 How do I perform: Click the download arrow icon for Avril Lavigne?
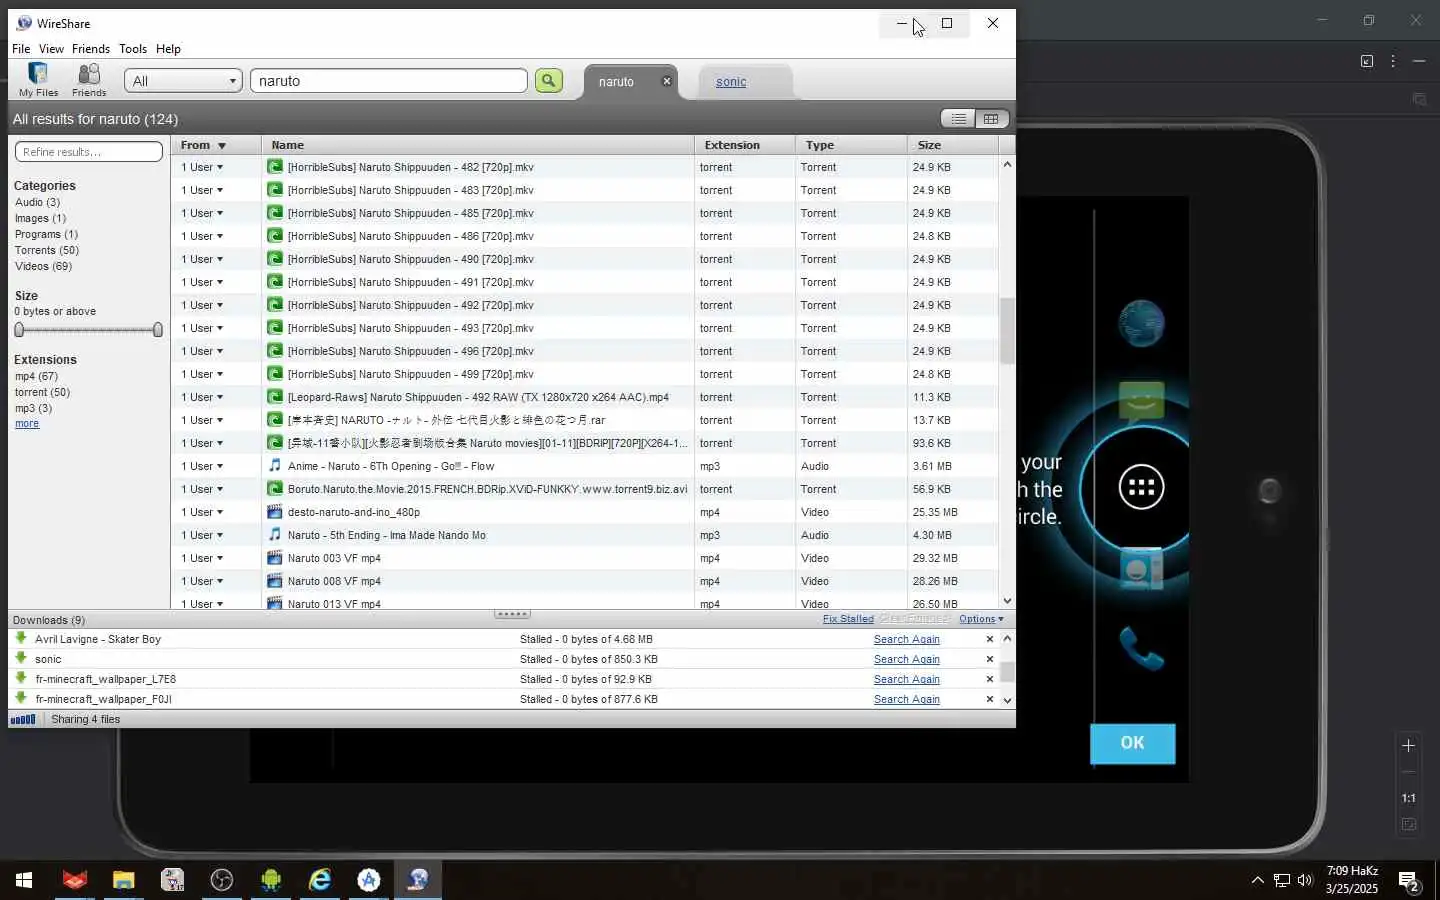[x=21, y=638]
